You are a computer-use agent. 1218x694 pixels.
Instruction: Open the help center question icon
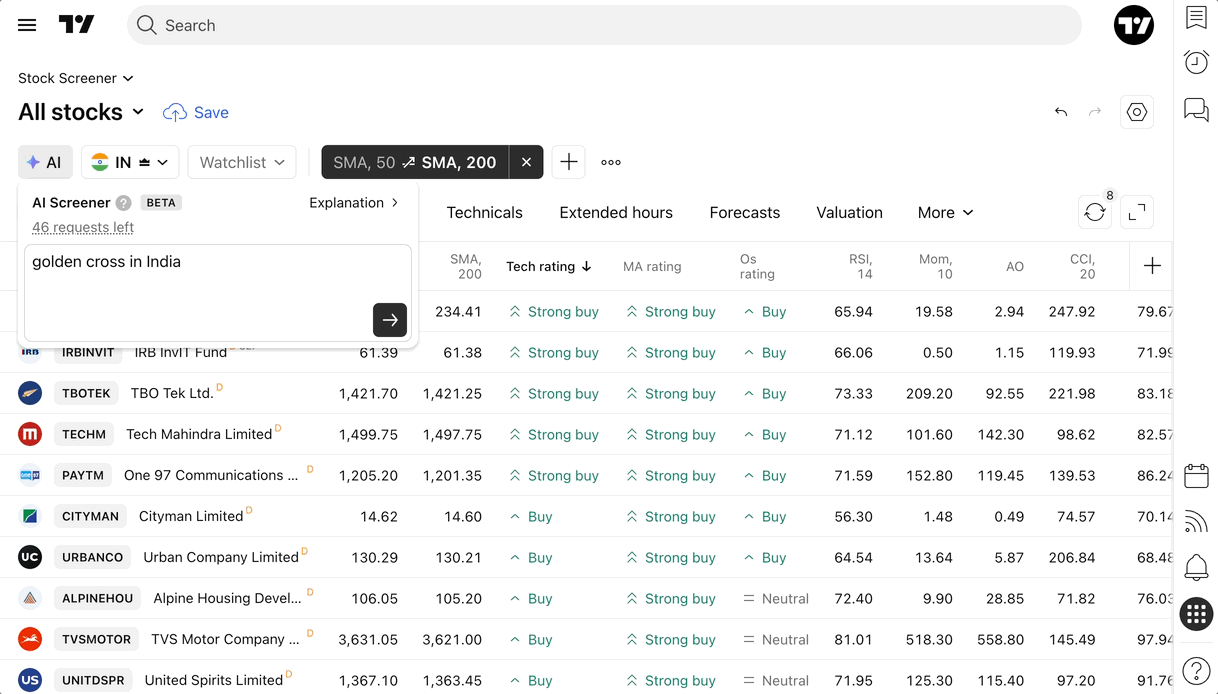click(x=1196, y=670)
